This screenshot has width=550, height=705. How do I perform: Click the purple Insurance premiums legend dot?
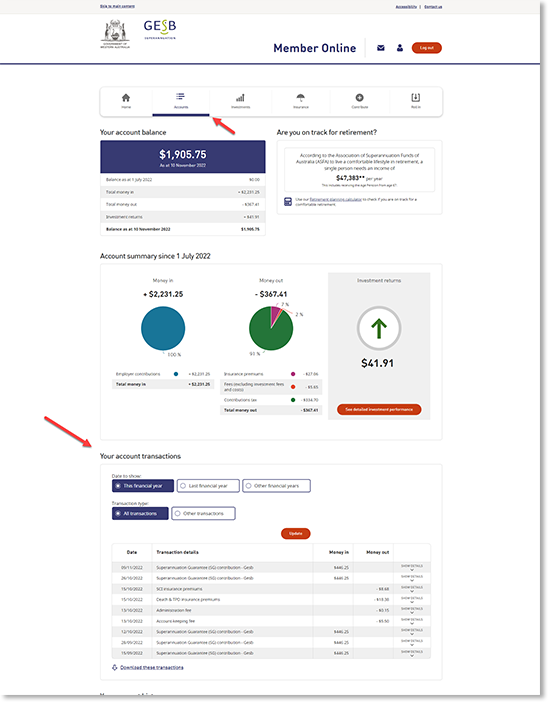[294, 375]
